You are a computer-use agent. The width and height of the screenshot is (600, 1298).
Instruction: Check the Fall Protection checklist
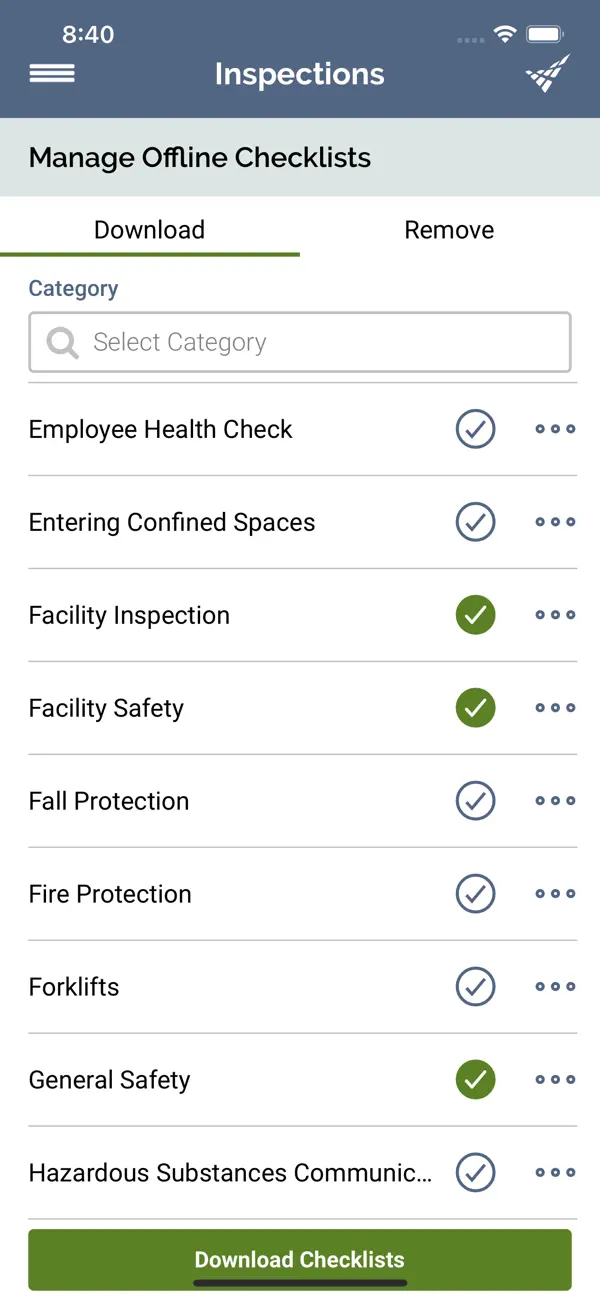pyautogui.click(x=475, y=800)
